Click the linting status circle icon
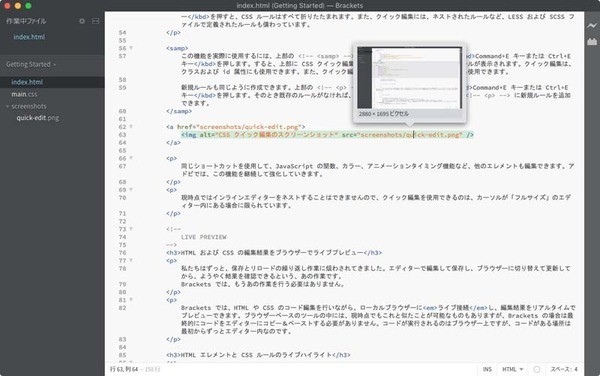Viewport: 600px width, 376px height. point(537,369)
